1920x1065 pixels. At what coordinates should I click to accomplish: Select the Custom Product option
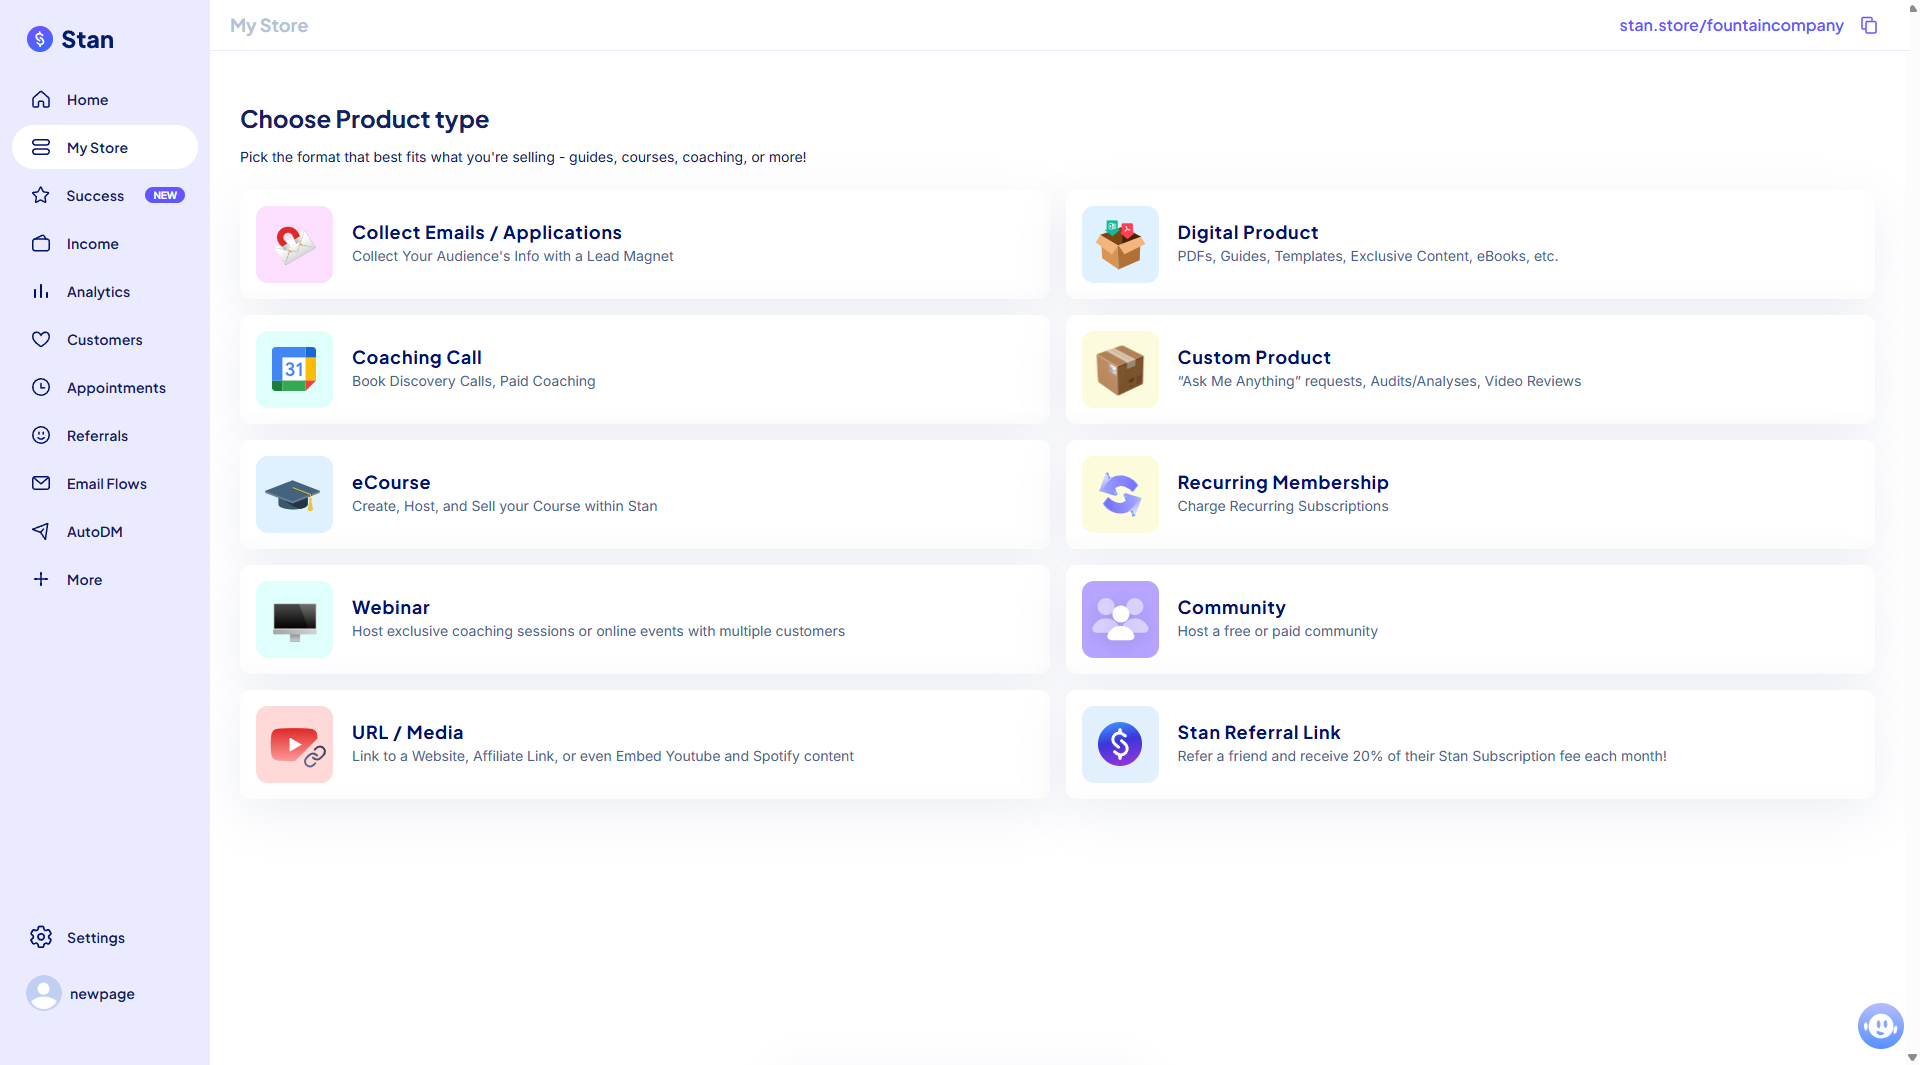tap(1470, 369)
